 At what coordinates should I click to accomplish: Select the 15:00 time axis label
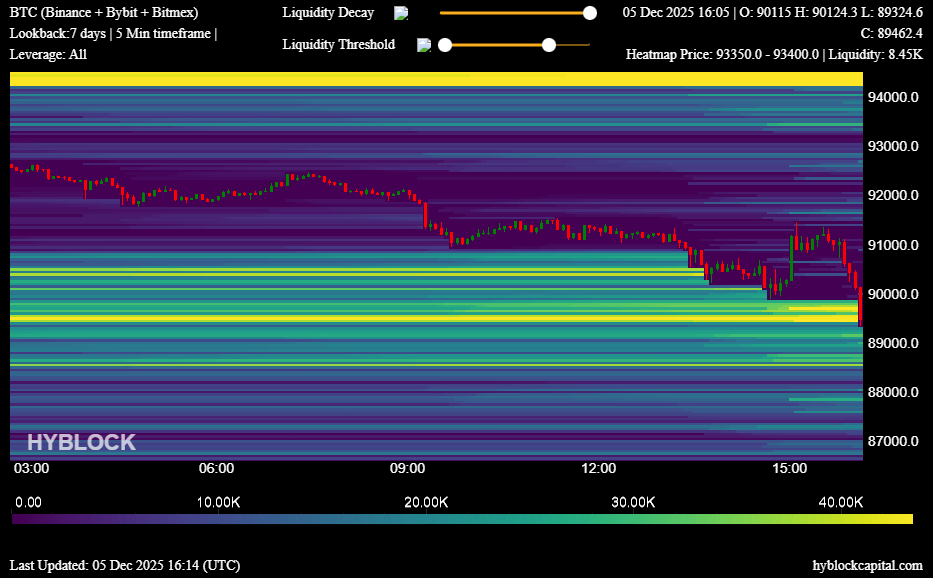(789, 468)
